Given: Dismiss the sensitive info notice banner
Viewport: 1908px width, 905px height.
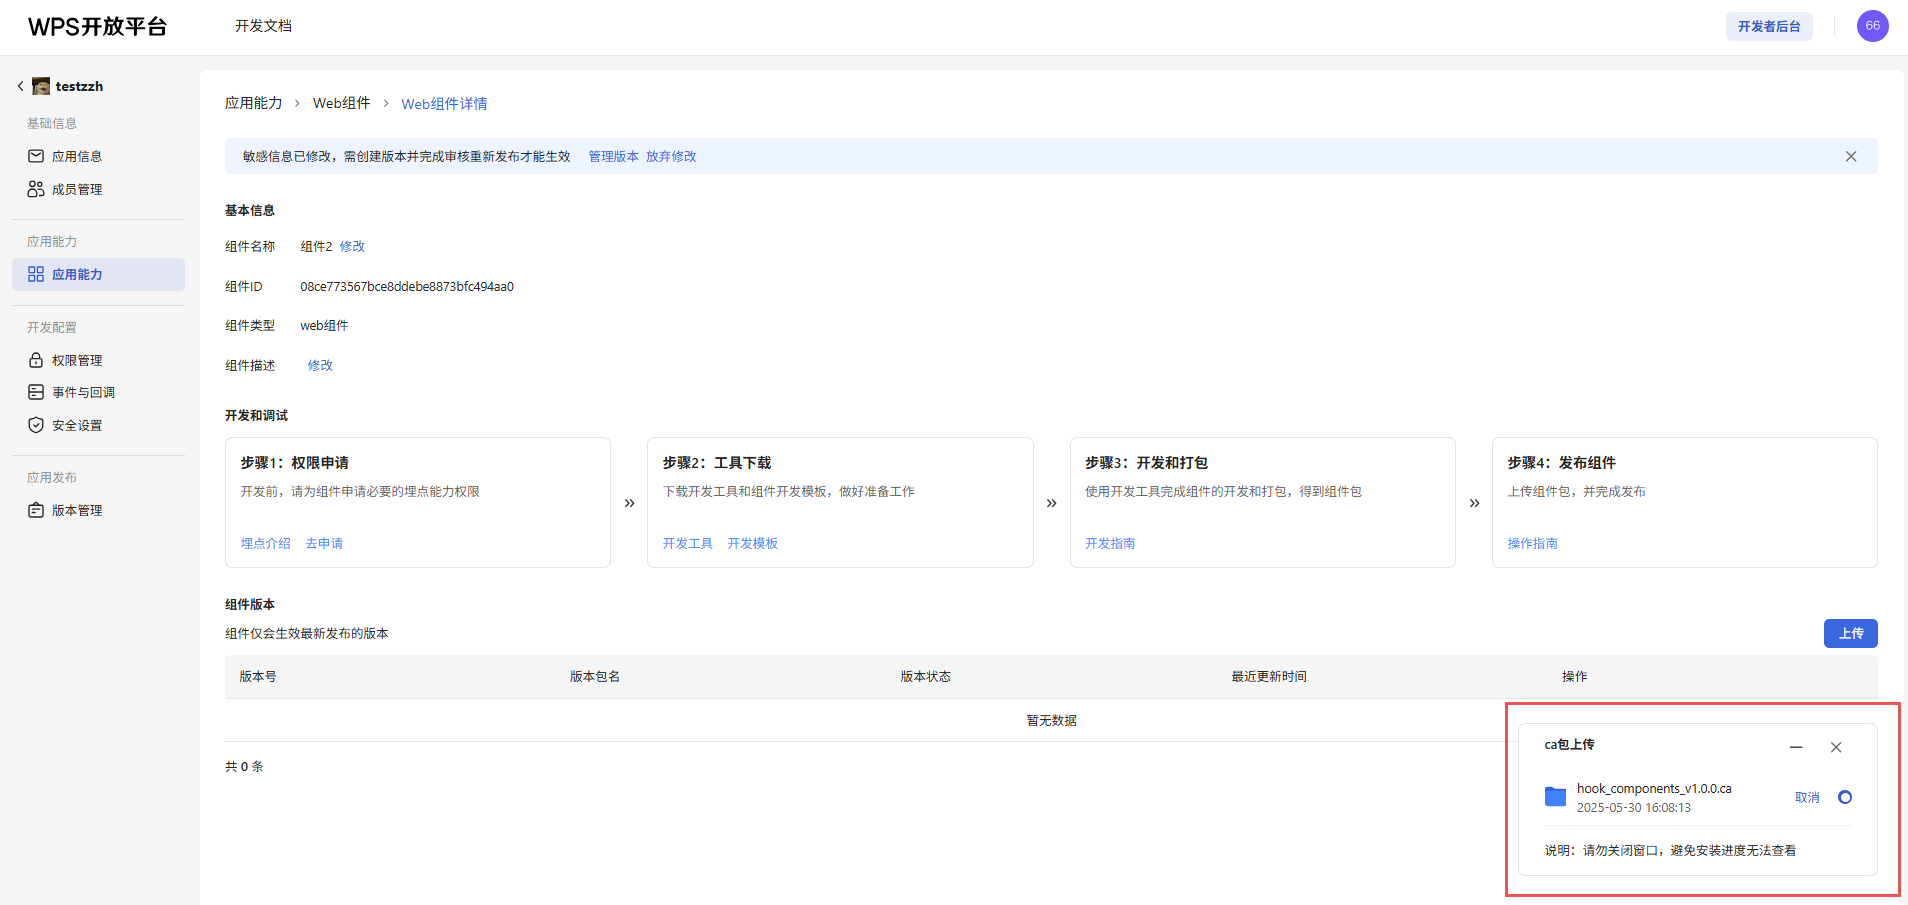Looking at the screenshot, I should (x=1849, y=156).
